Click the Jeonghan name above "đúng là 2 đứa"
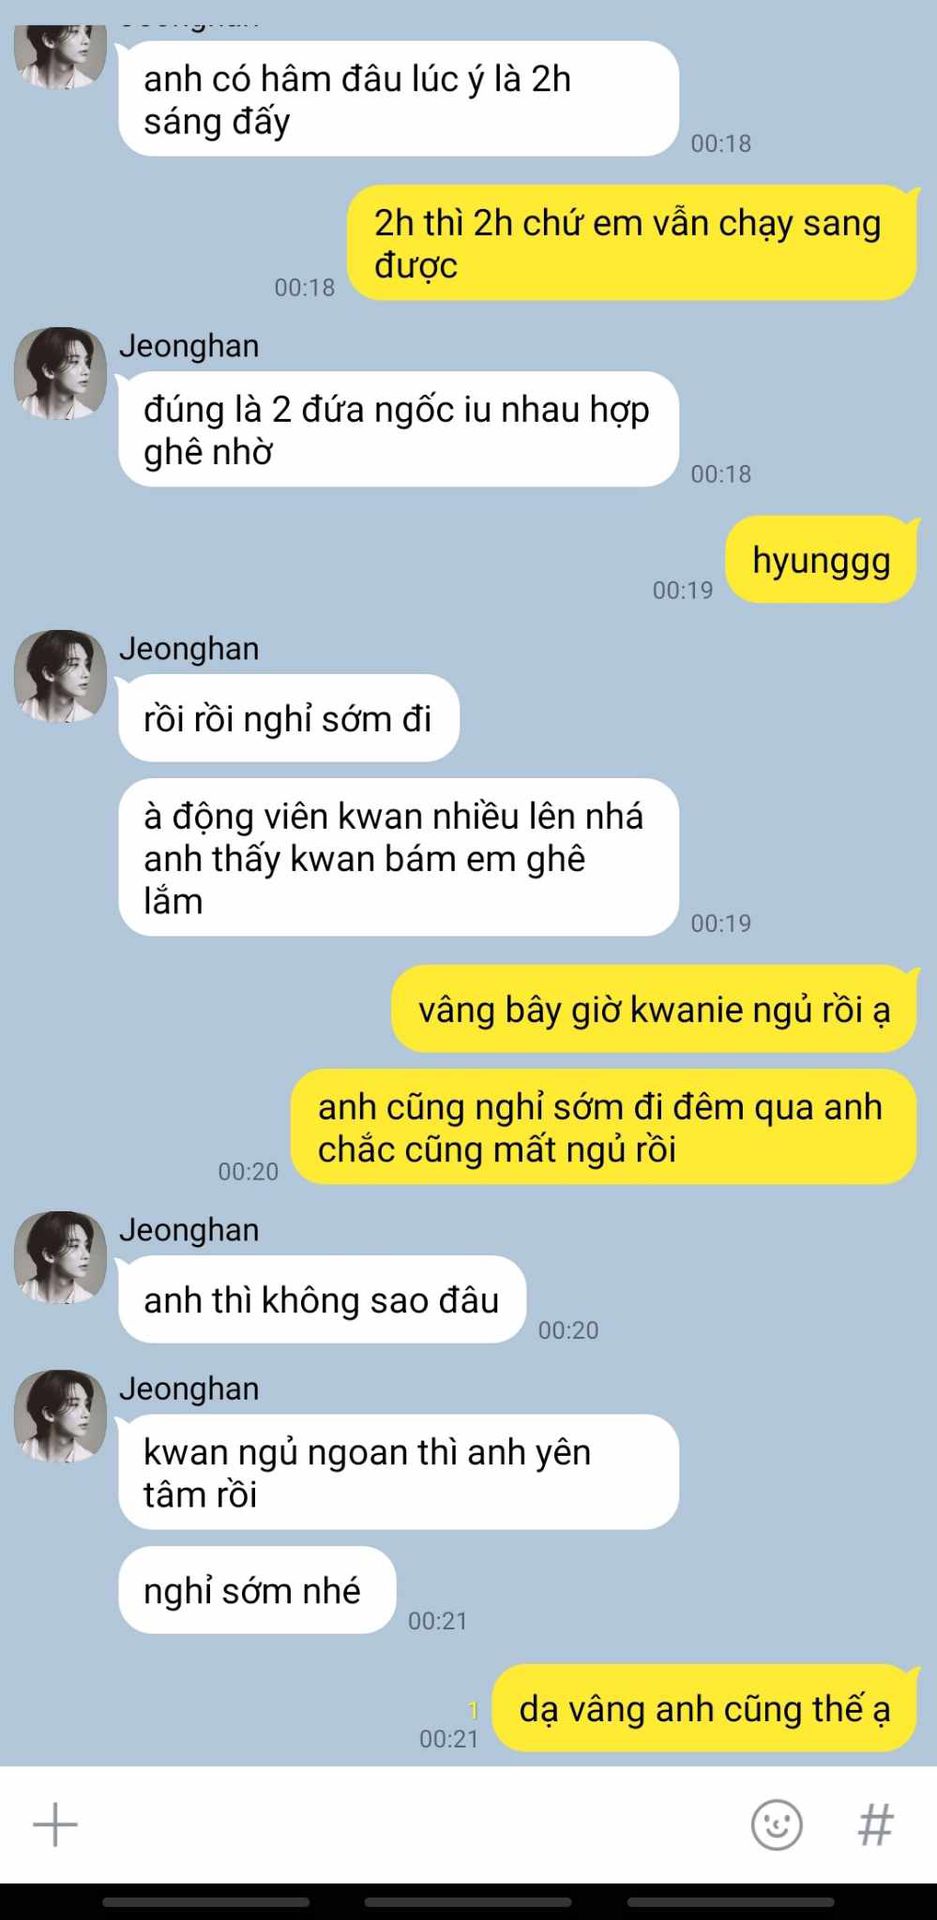 pos(189,345)
